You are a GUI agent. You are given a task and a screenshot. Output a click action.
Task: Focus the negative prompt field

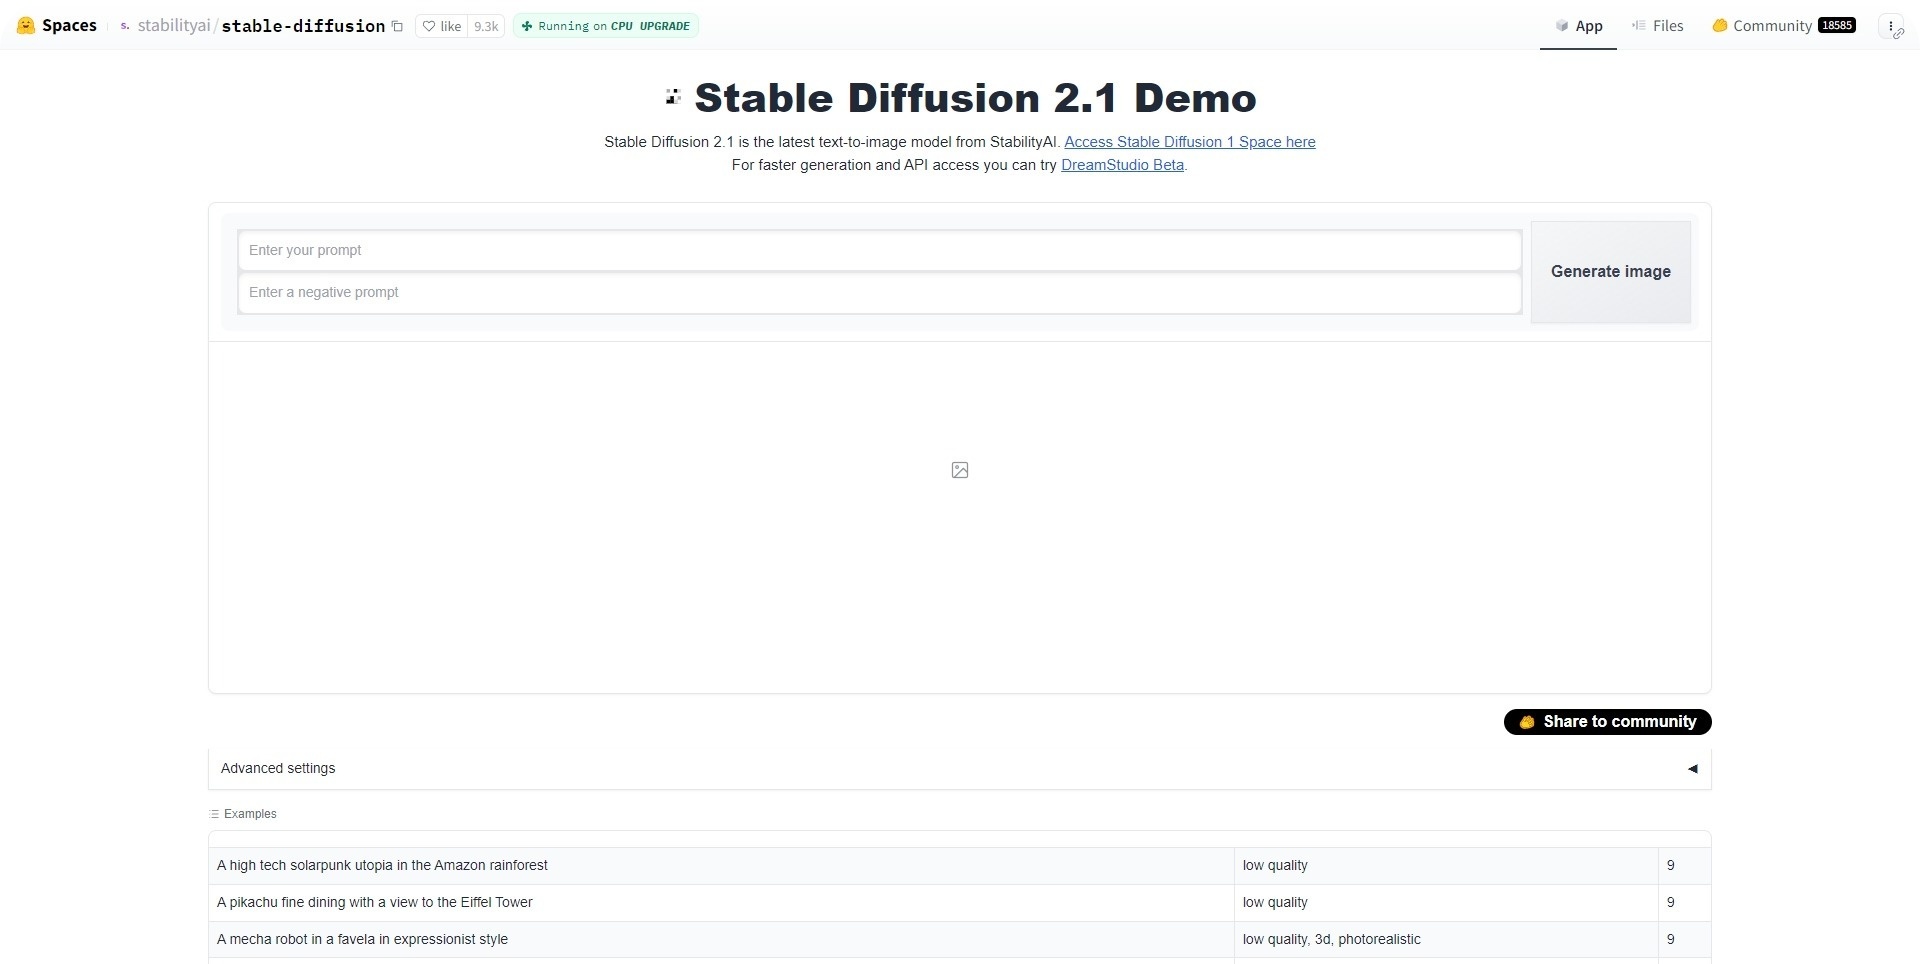(x=879, y=293)
